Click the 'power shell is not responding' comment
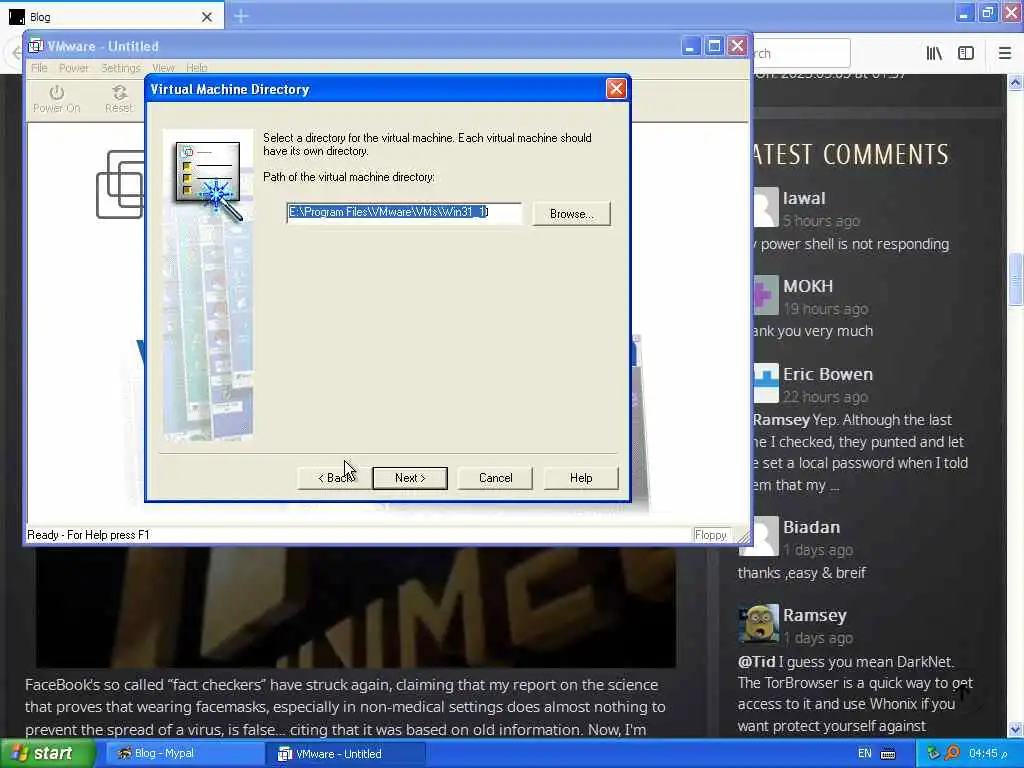Screen dimensions: 1024x768 (x=854, y=244)
